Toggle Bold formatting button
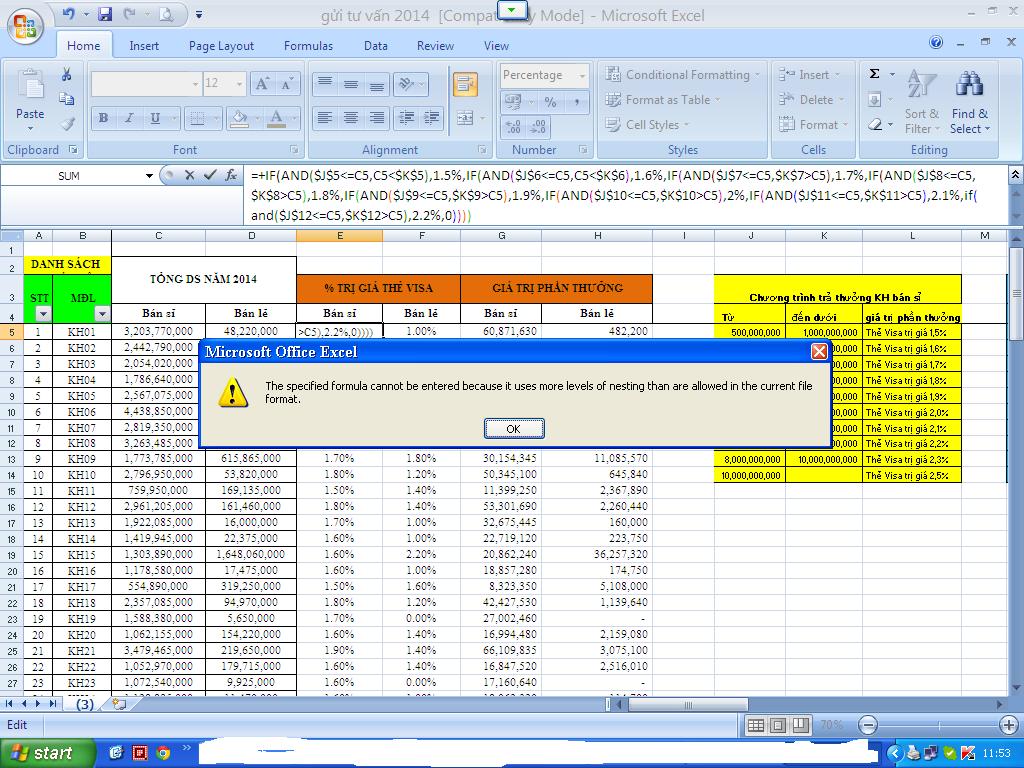1024x768 pixels. coord(103,118)
